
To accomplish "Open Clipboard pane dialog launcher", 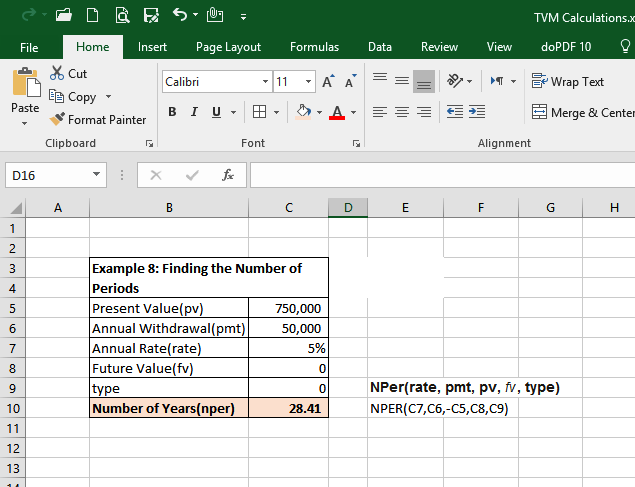I will tap(149, 144).
